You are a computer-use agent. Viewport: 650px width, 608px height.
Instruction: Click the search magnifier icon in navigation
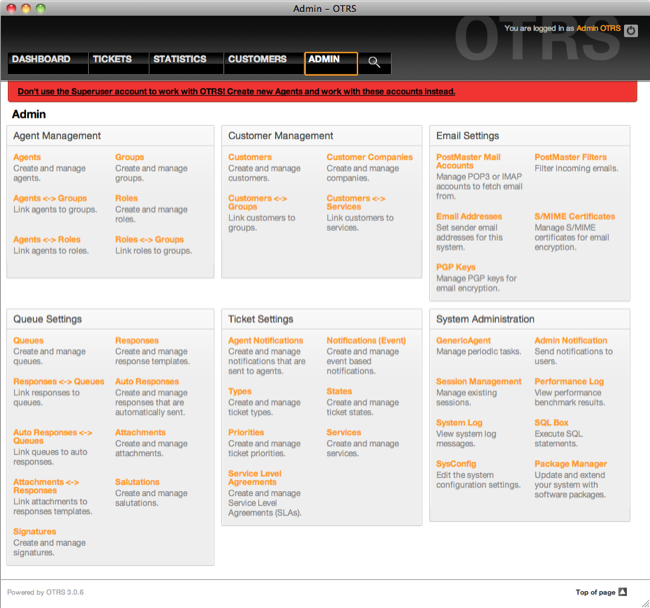tap(374, 63)
